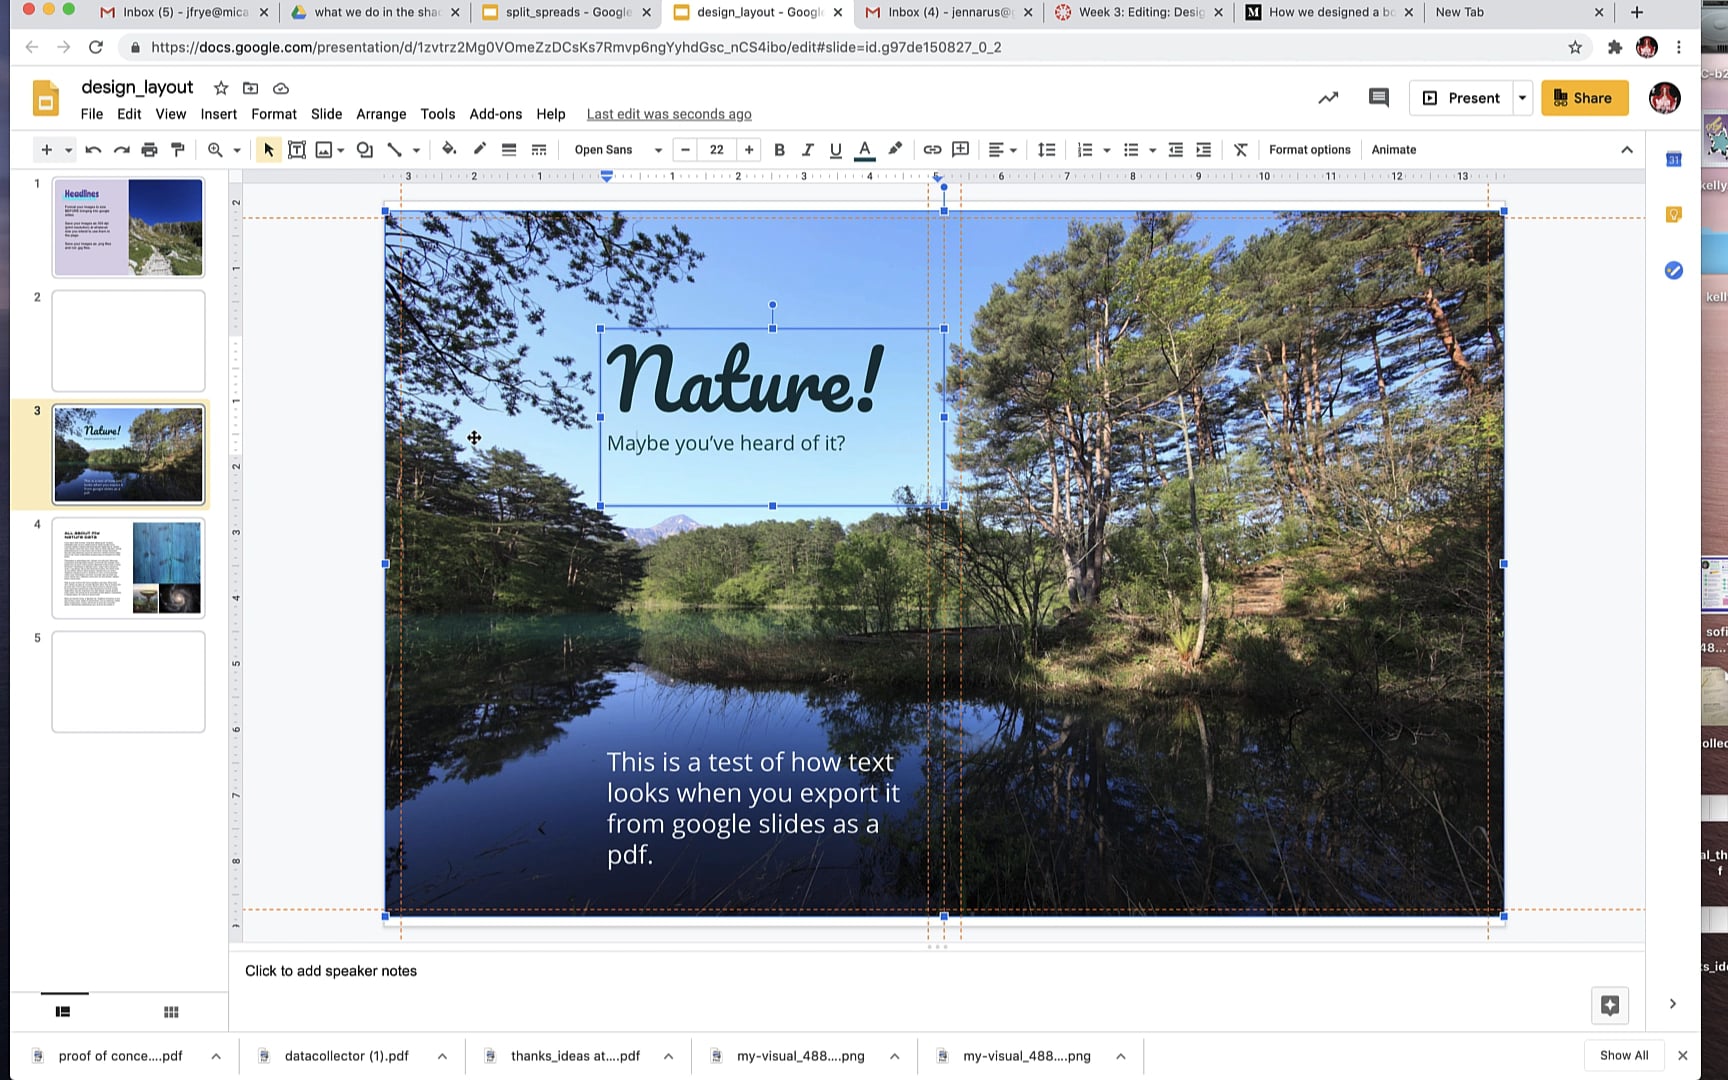Click the insert link icon

(932, 150)
